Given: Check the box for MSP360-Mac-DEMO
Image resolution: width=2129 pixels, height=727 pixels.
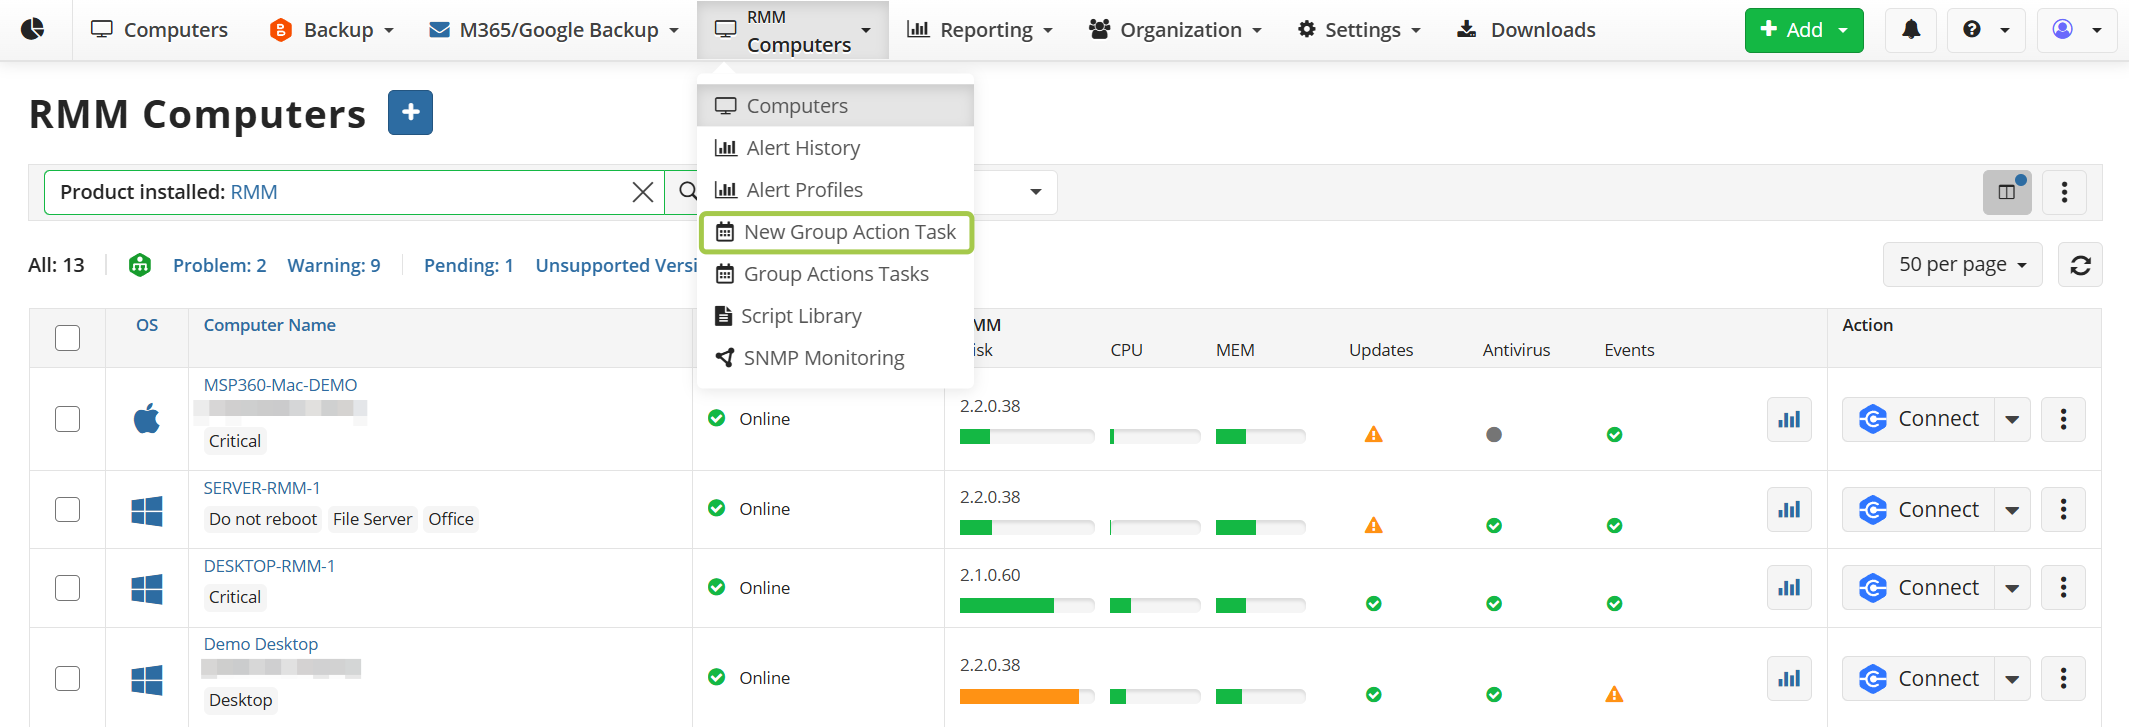Looking at the screenshot, I should point(67,419).
